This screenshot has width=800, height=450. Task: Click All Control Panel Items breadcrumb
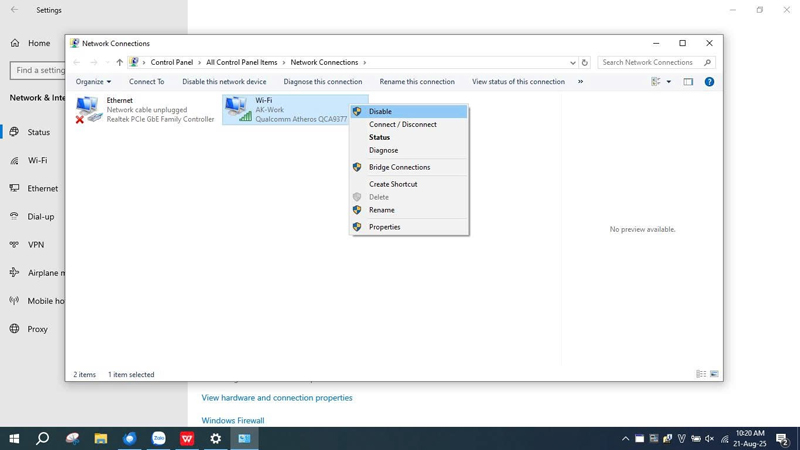click(x=241, y=62)
